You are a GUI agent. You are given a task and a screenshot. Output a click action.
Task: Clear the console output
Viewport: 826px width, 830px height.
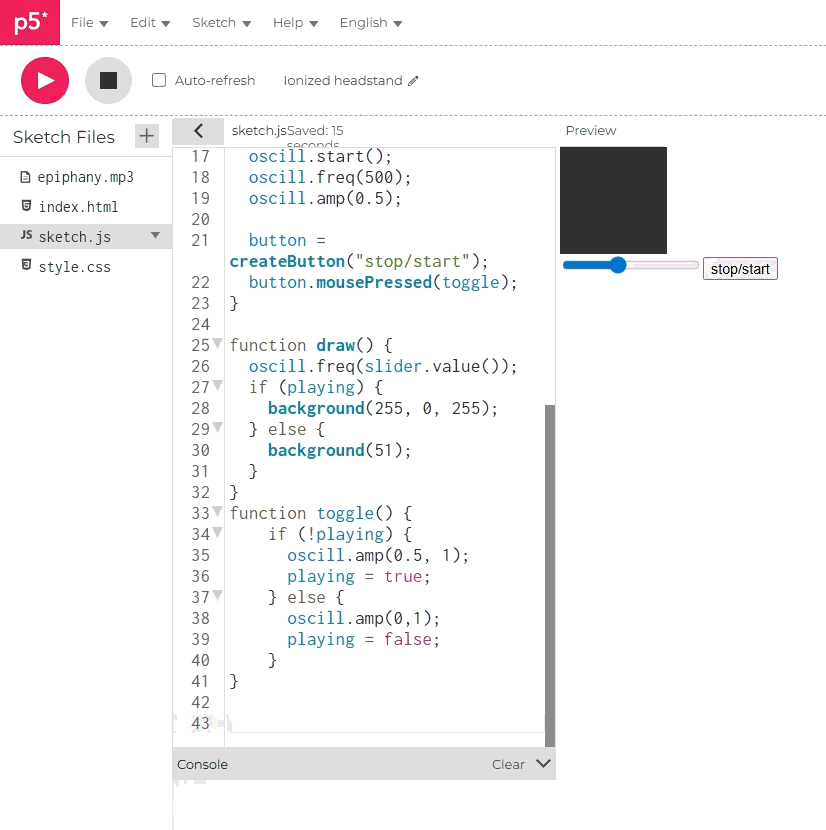point(508,764)
